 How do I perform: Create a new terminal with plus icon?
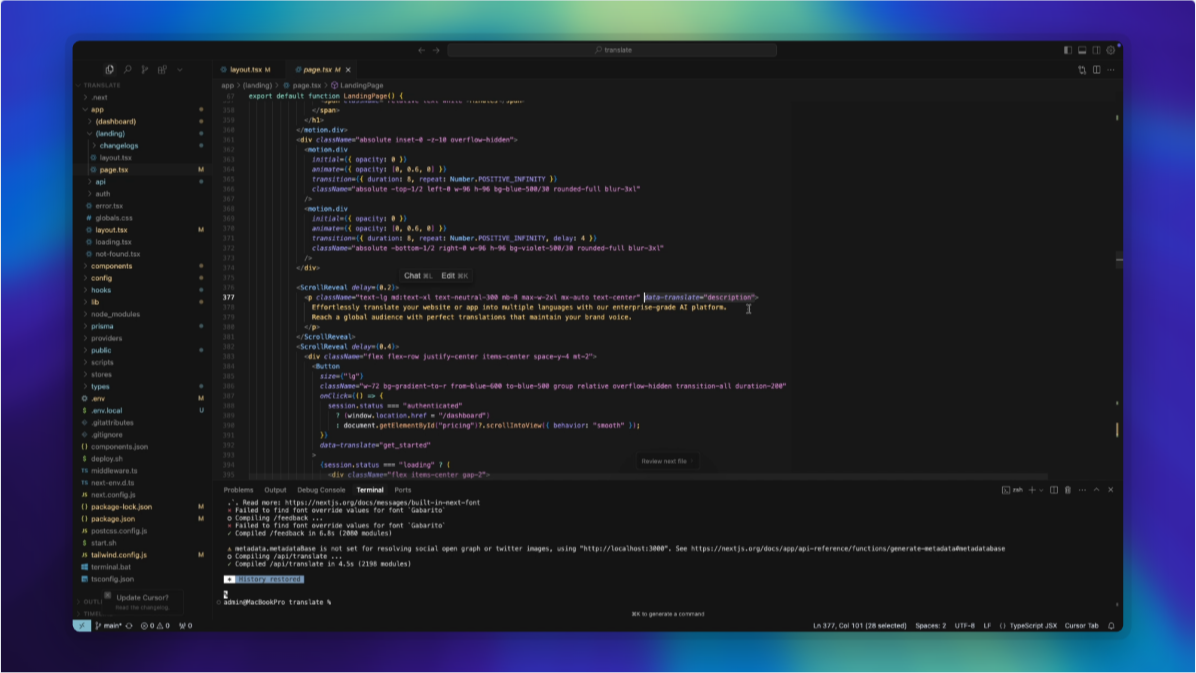click(1032, 490)
